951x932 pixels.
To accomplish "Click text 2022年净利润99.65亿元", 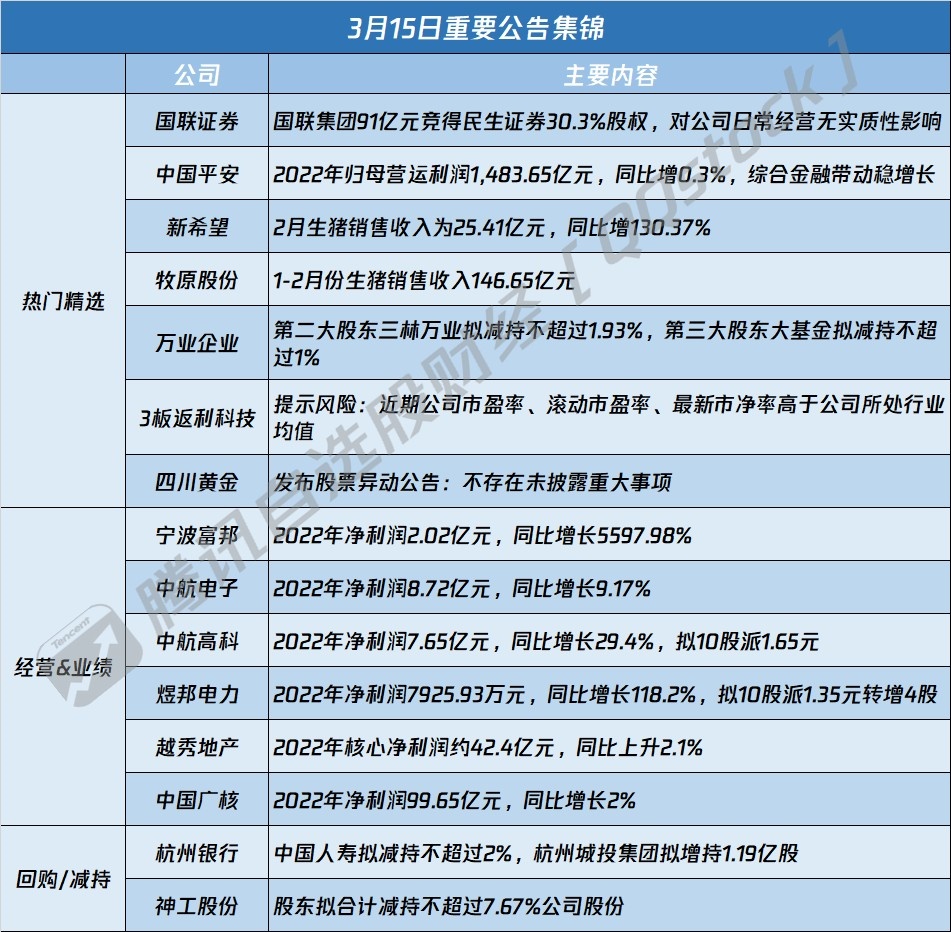I will (x=387, y=800).
